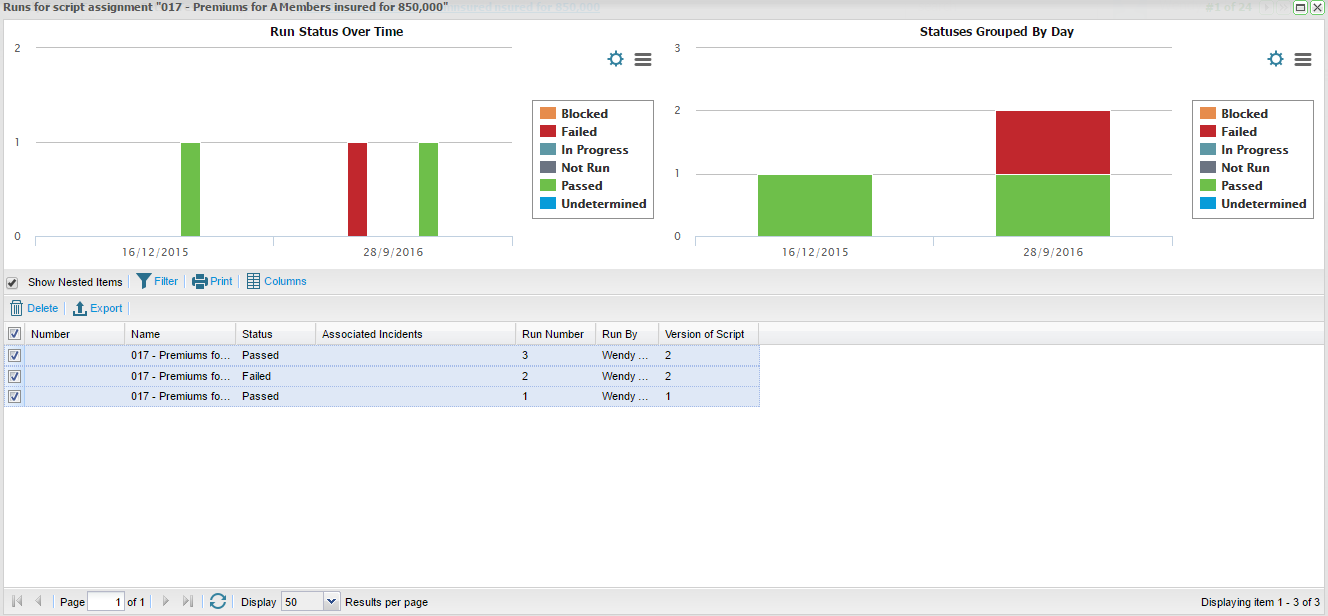Uncheck the checkbox for the Failed run row
The height and width of the screenshot is (616, 1328).
[14, 376]
